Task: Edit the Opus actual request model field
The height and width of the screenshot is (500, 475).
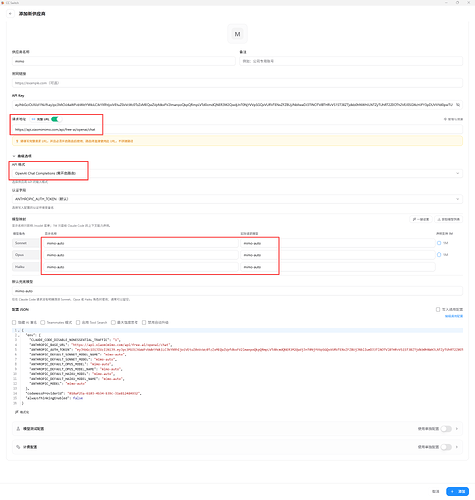Action: [x=338, y=255]
